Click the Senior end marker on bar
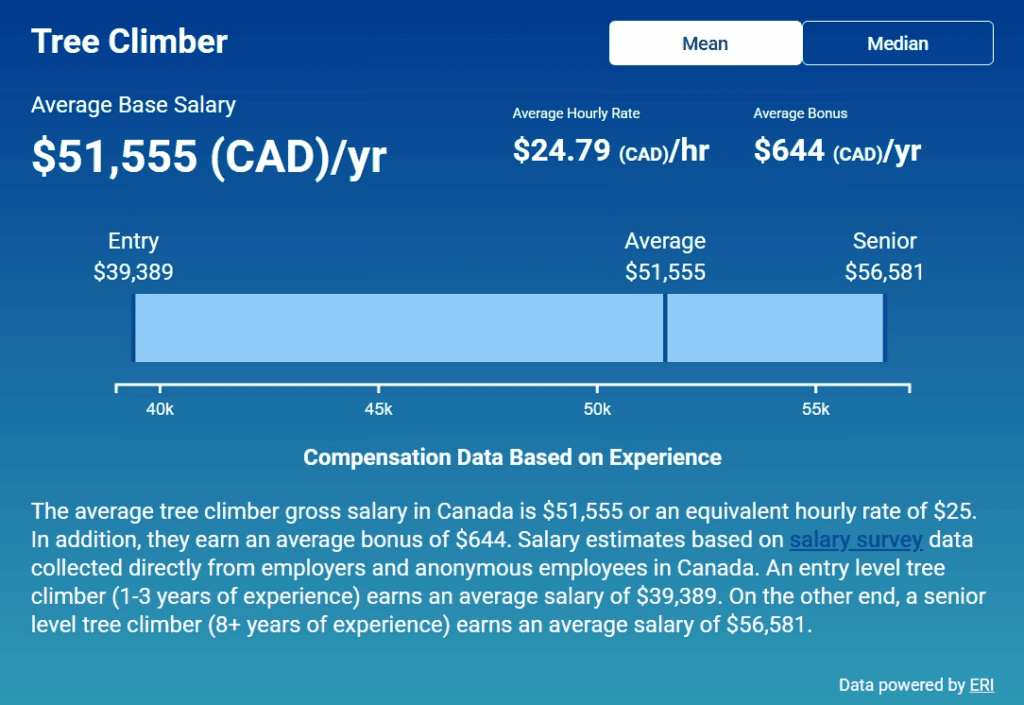This screenshot has height=705, width=1024. [884, 328]
